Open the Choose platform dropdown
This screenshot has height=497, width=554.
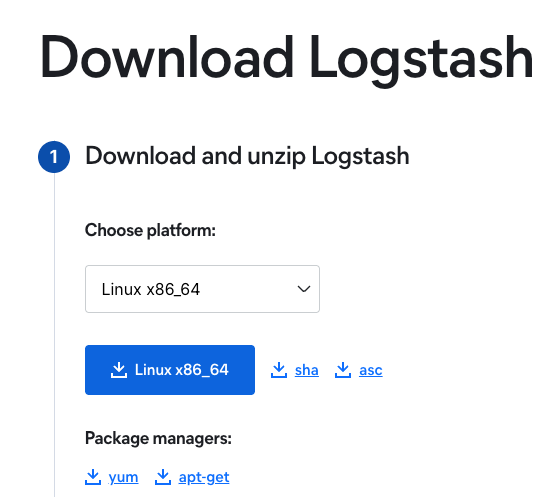click(x=202, y=289)
